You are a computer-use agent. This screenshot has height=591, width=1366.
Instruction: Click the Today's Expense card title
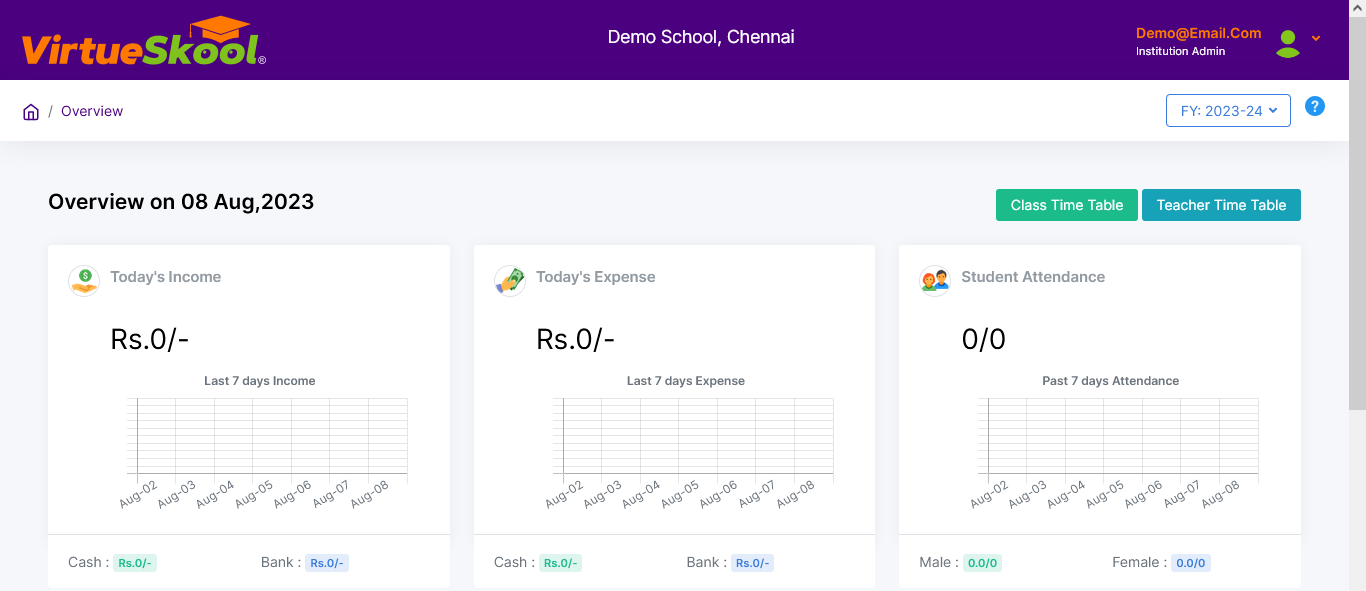(596, 277)
